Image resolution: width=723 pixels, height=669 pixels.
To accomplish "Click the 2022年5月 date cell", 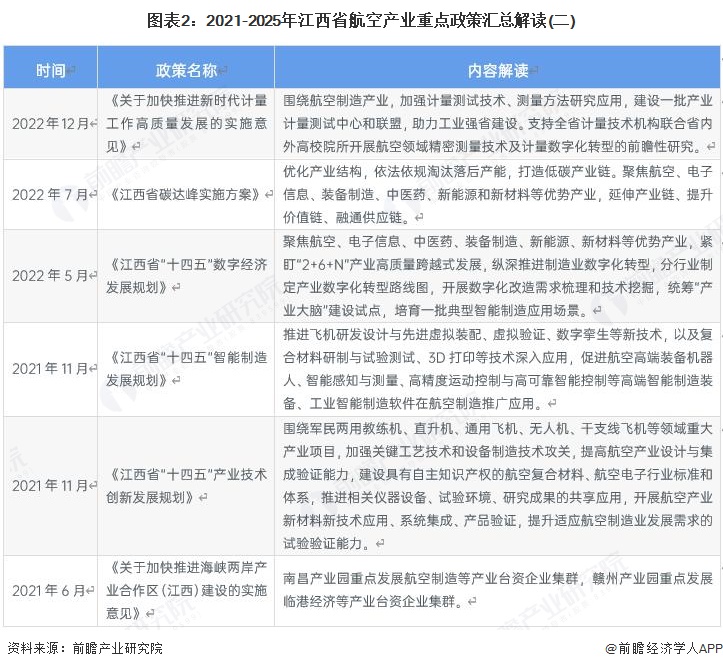I will pyautogui.click(x=52, y=275).
